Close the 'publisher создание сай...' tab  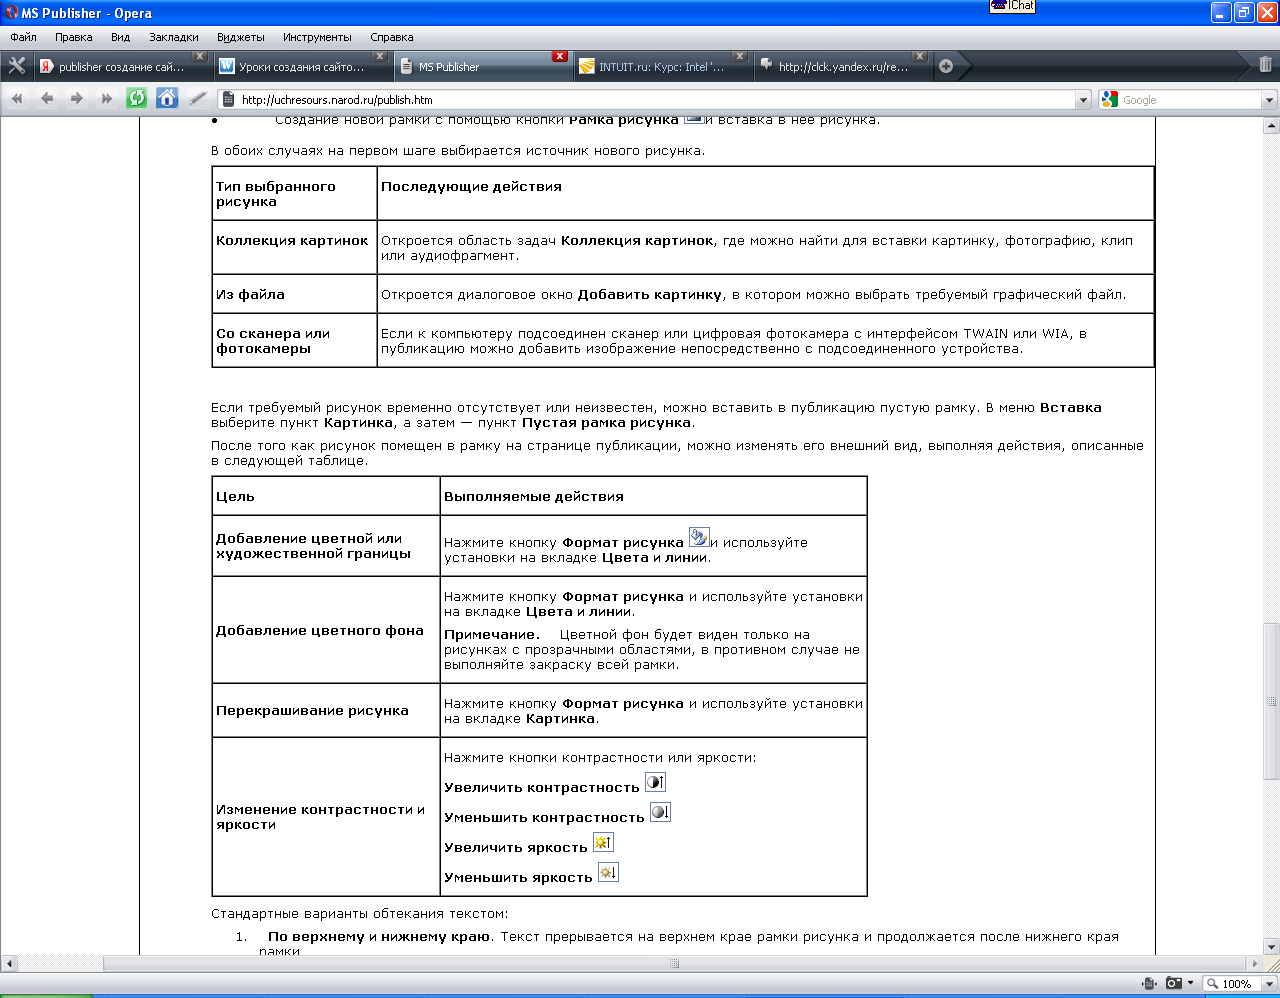point(200,56)
